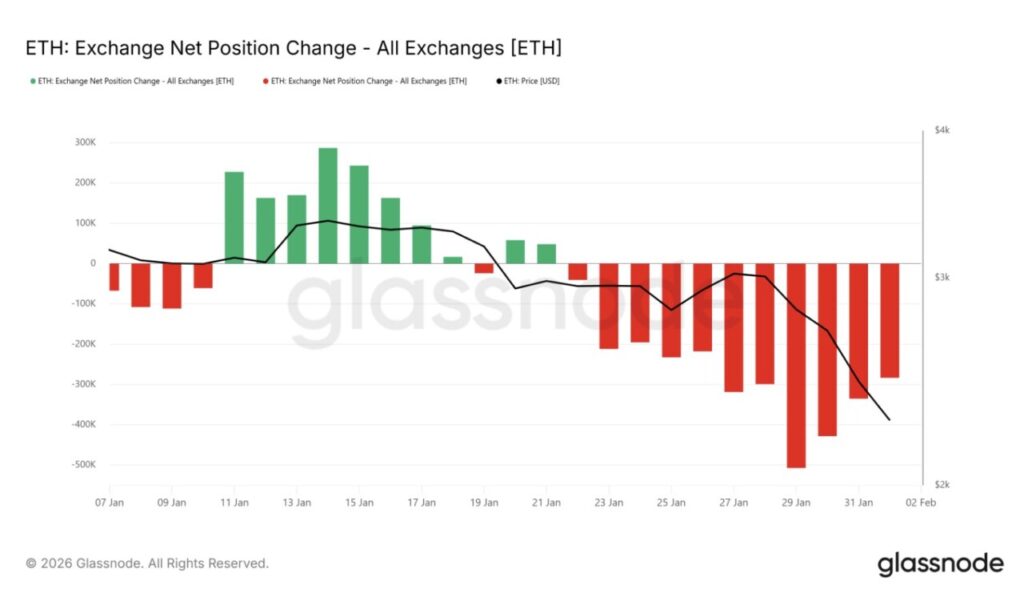Click the end point of the black price line
This screenshot has height=597, width=1024.
click(x=889, y=420)
